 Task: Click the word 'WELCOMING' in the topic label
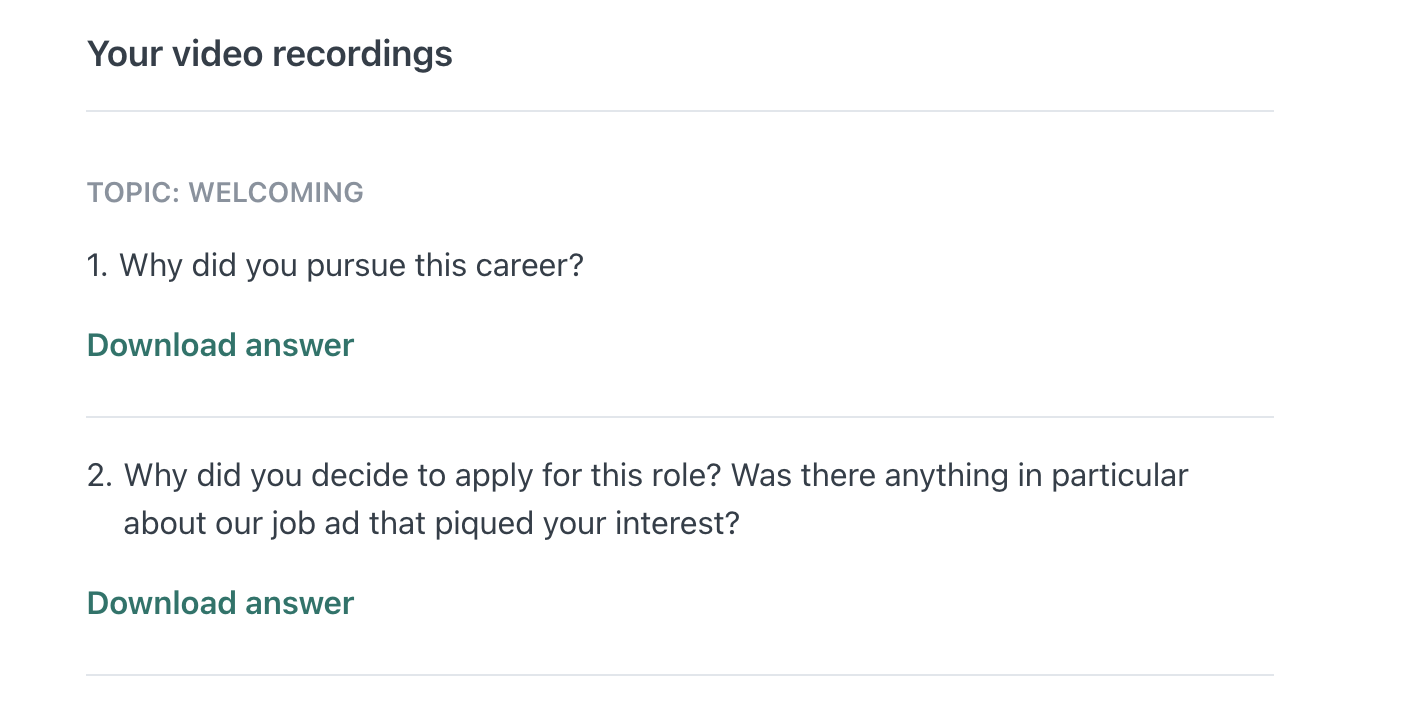click(276, 192)
